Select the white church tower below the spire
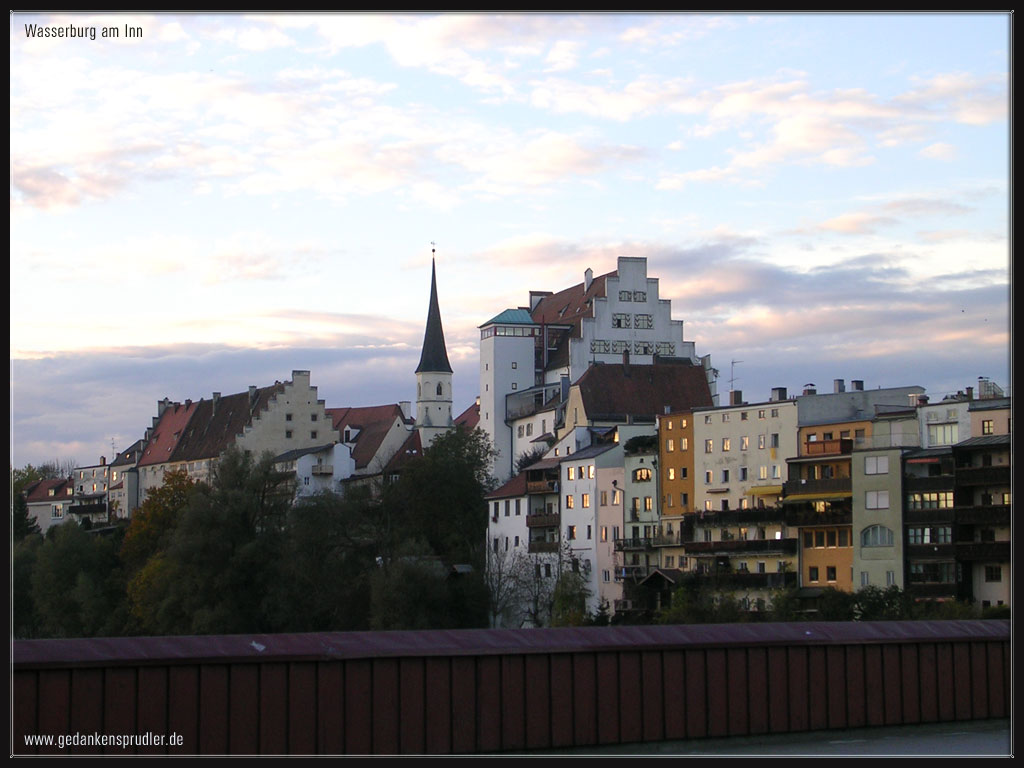The height and width of the screenshot is (768, 1024). click(433, 400)
